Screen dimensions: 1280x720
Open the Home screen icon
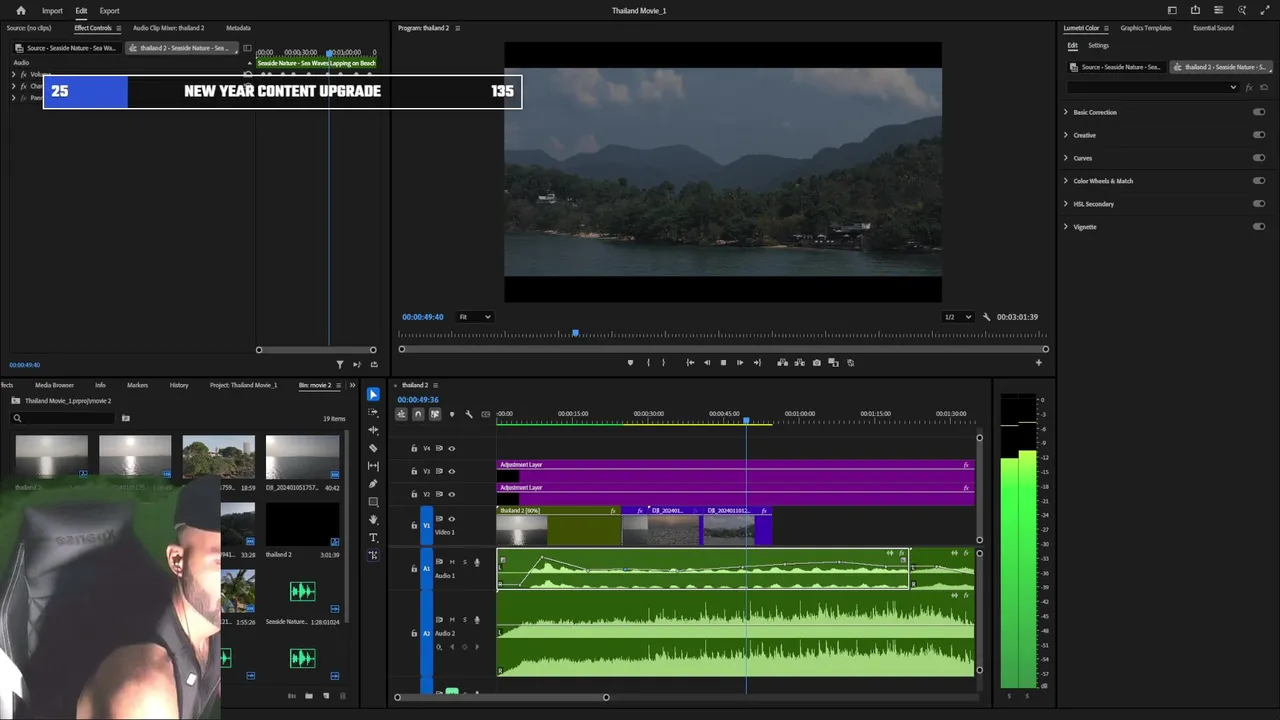click(21, 11)
